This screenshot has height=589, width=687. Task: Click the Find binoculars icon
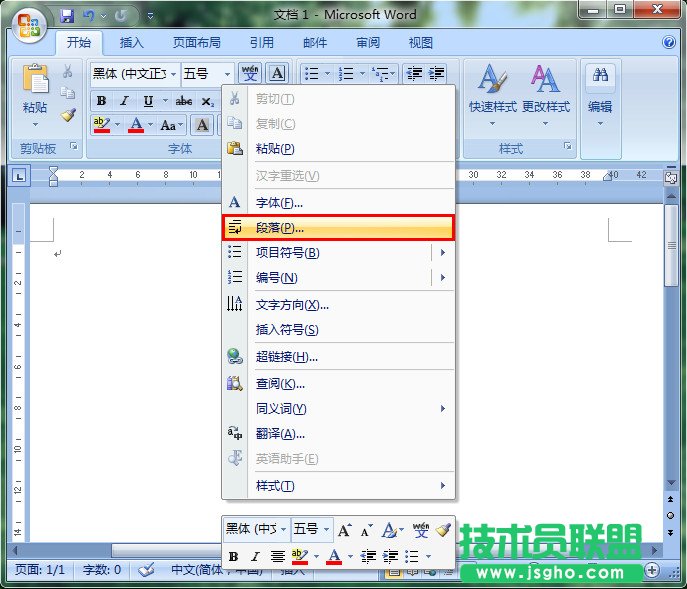pyautogui.click(x=600, y=75)
